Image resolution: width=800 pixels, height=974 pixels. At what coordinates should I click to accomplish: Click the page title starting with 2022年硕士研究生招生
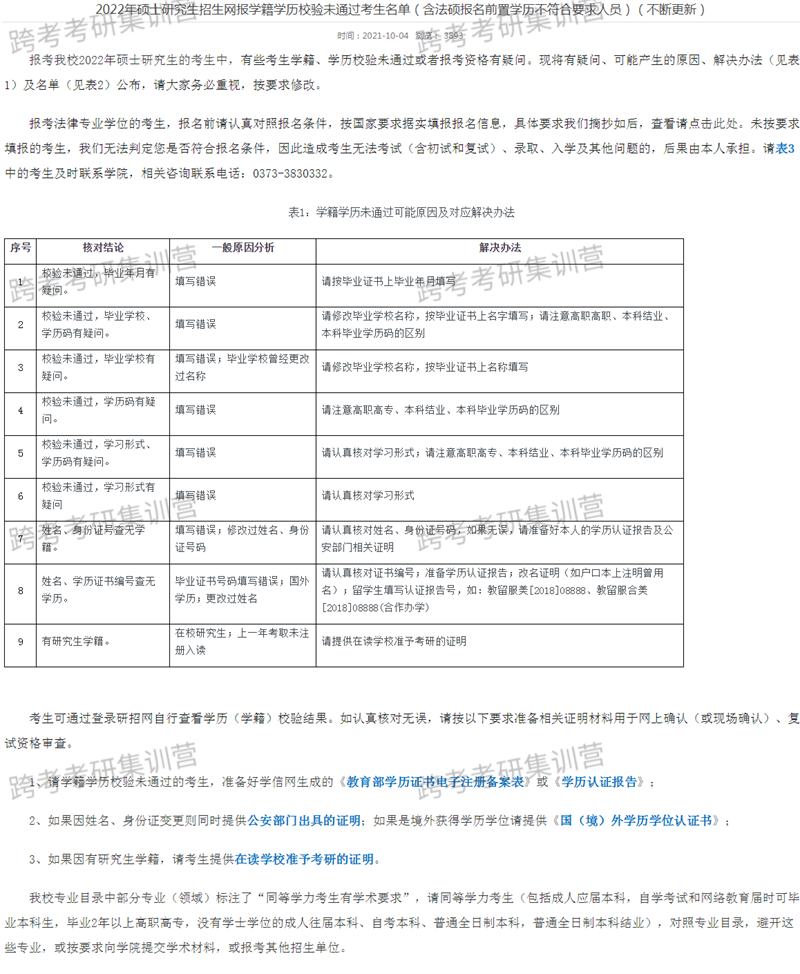click(400, 10)
